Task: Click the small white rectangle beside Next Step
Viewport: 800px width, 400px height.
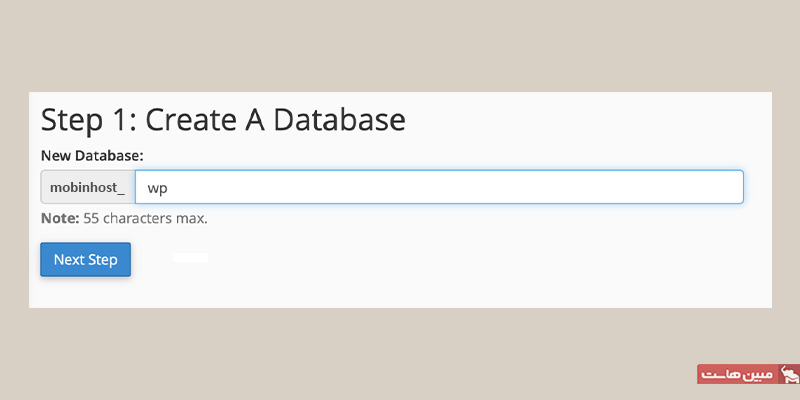Action: point(190,258)
